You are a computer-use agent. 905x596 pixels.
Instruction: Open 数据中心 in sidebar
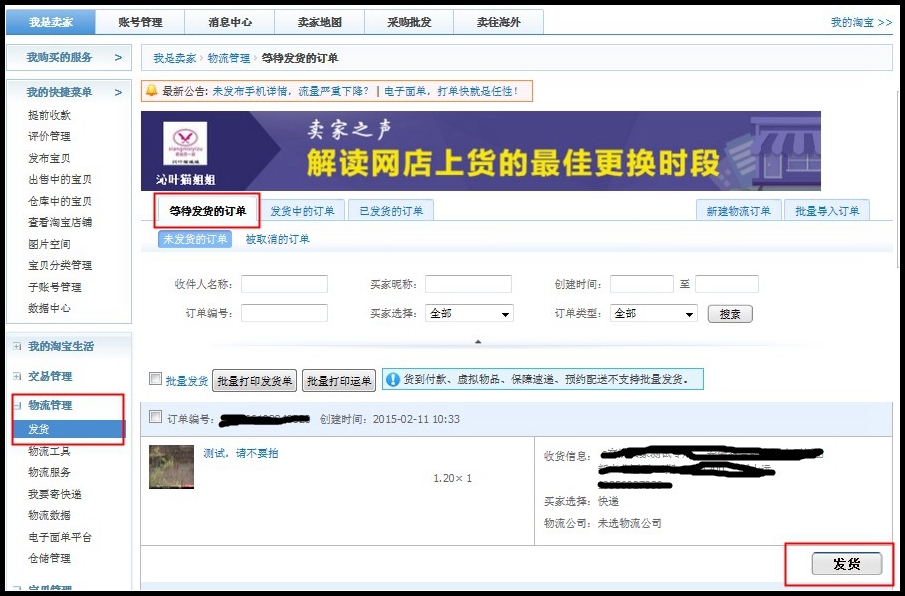coord(49,308)
